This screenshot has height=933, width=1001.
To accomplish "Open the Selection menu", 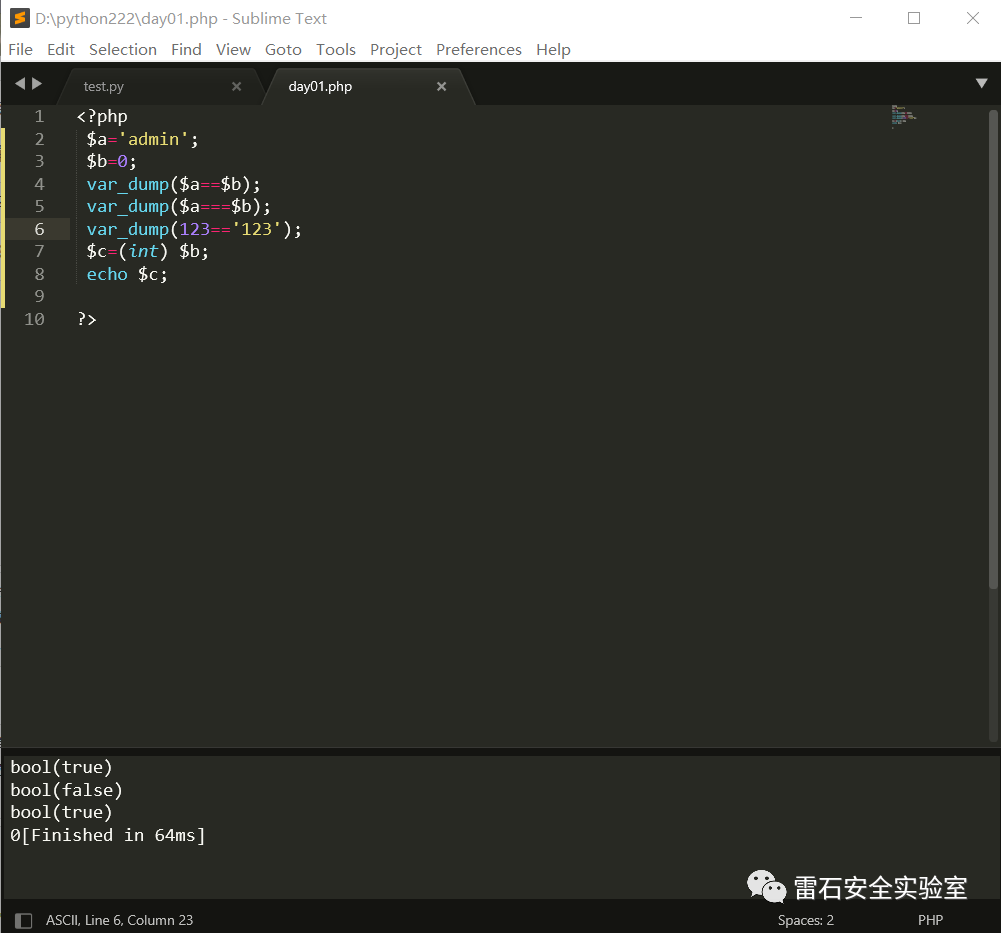I will tap(122, 49).
